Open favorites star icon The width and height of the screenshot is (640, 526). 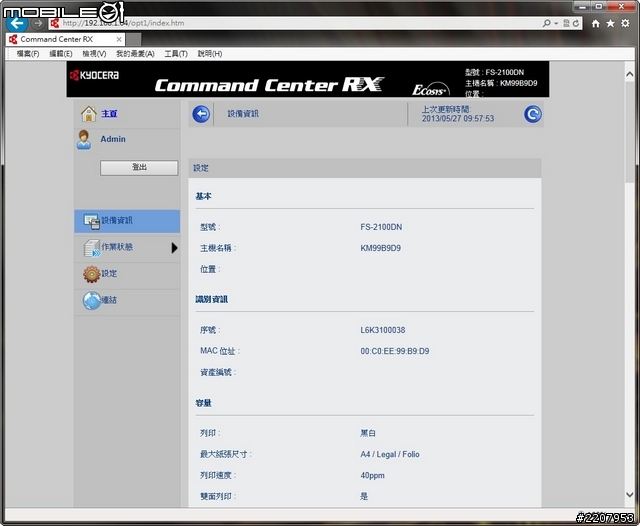(610, 23)
